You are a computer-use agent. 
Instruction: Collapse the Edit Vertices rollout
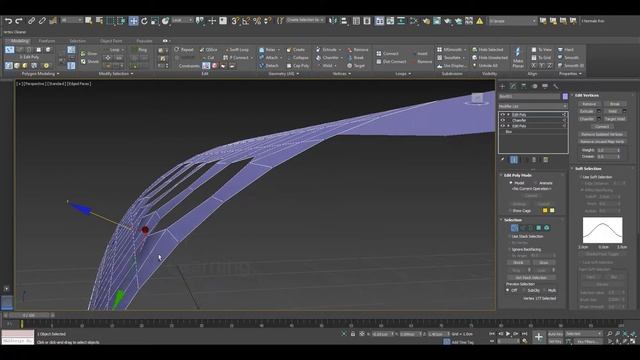tap(587, 96)
